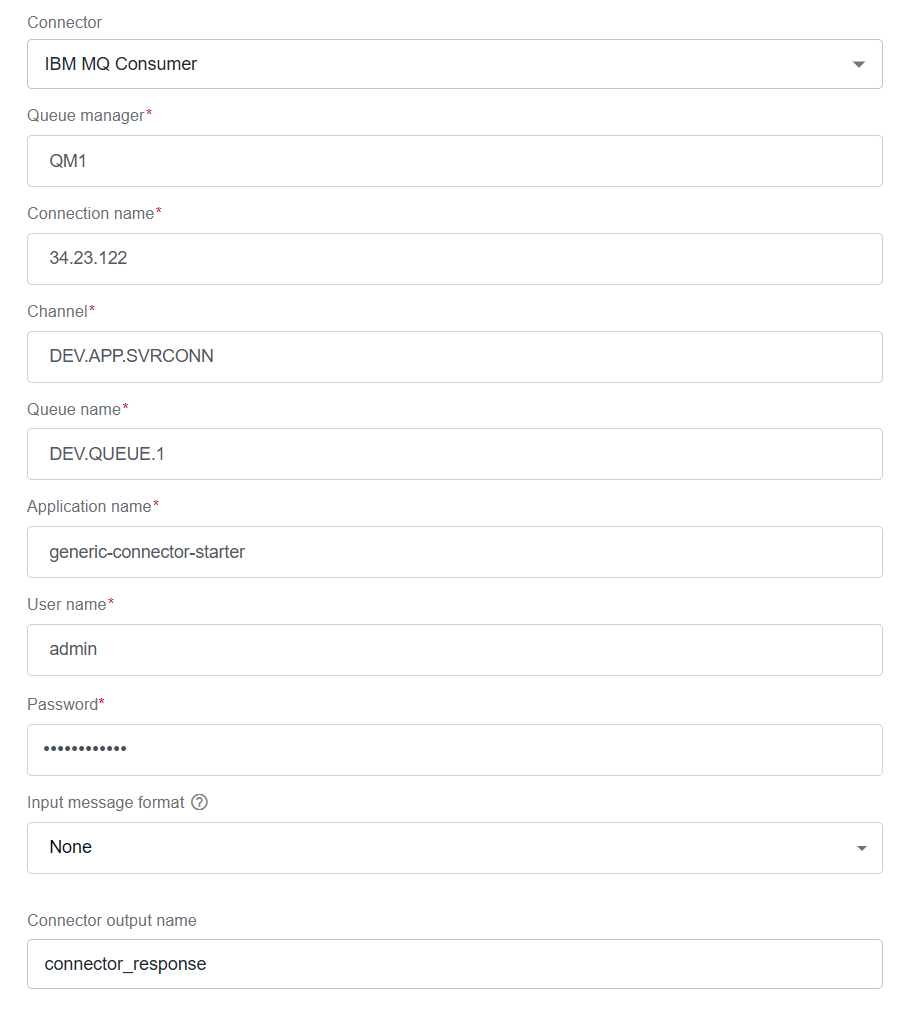Click the 'Connection name' label
This screenshot has width=917, height=1013.
point(90,214)
